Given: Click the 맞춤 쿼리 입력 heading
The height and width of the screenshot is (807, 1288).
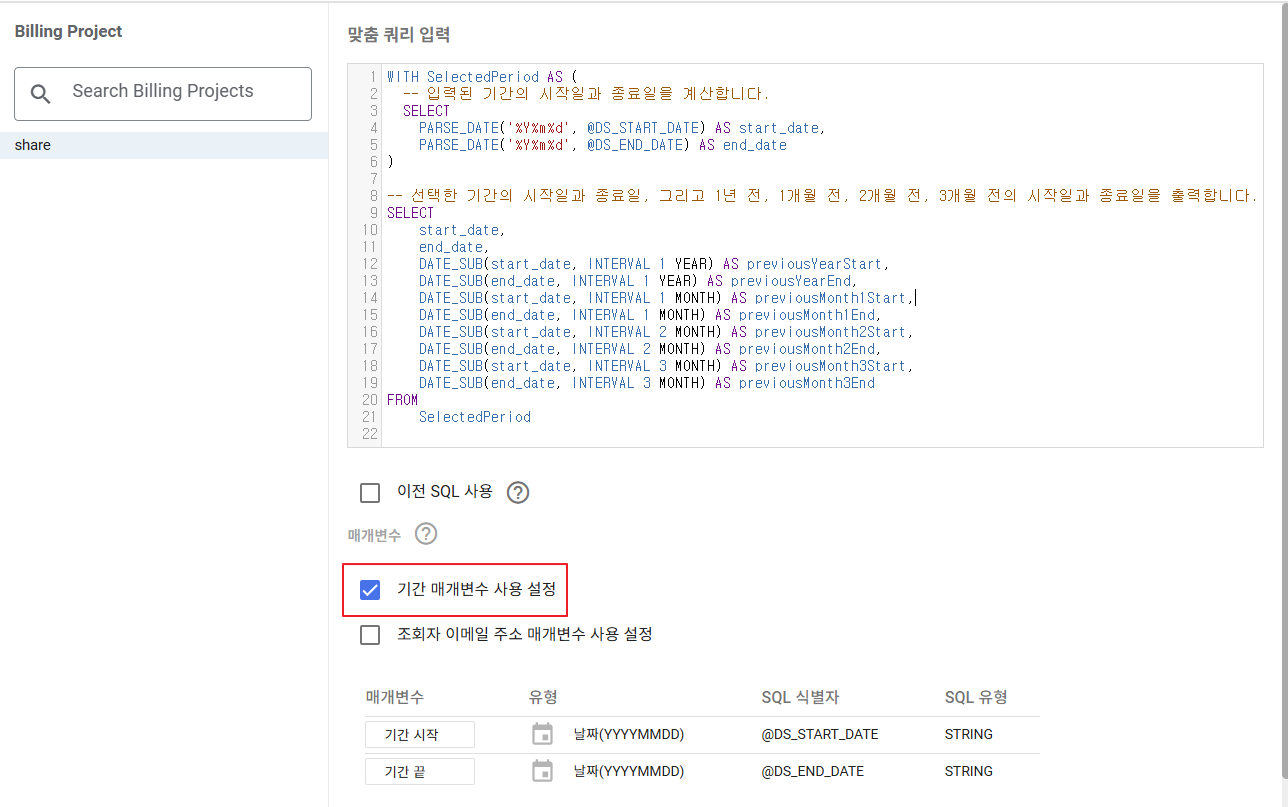Looking at the screenshot, I should click(x=399, y=35).
